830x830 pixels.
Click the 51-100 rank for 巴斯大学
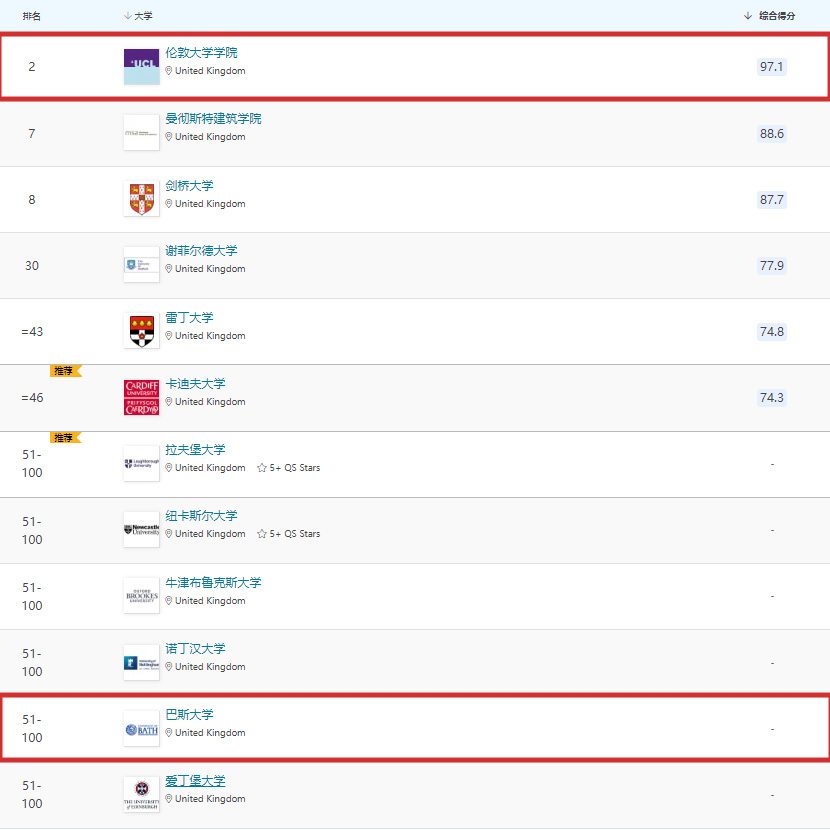pyautogui.click(x=32, y=729)
